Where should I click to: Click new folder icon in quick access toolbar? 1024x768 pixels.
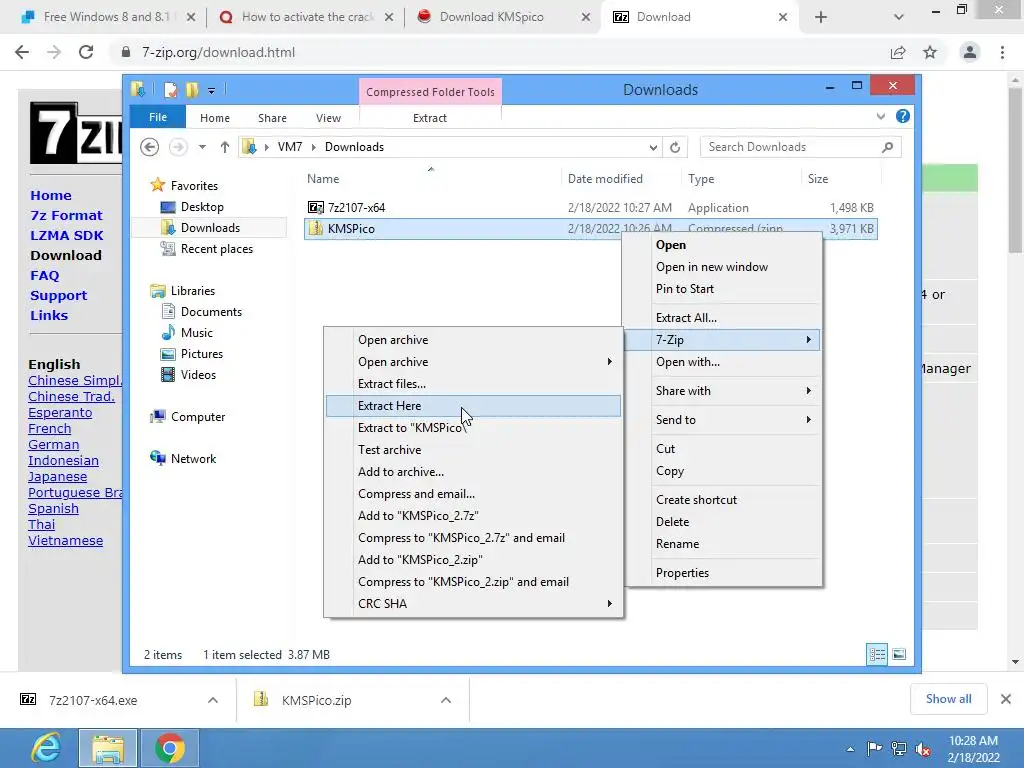click(191, 89)
